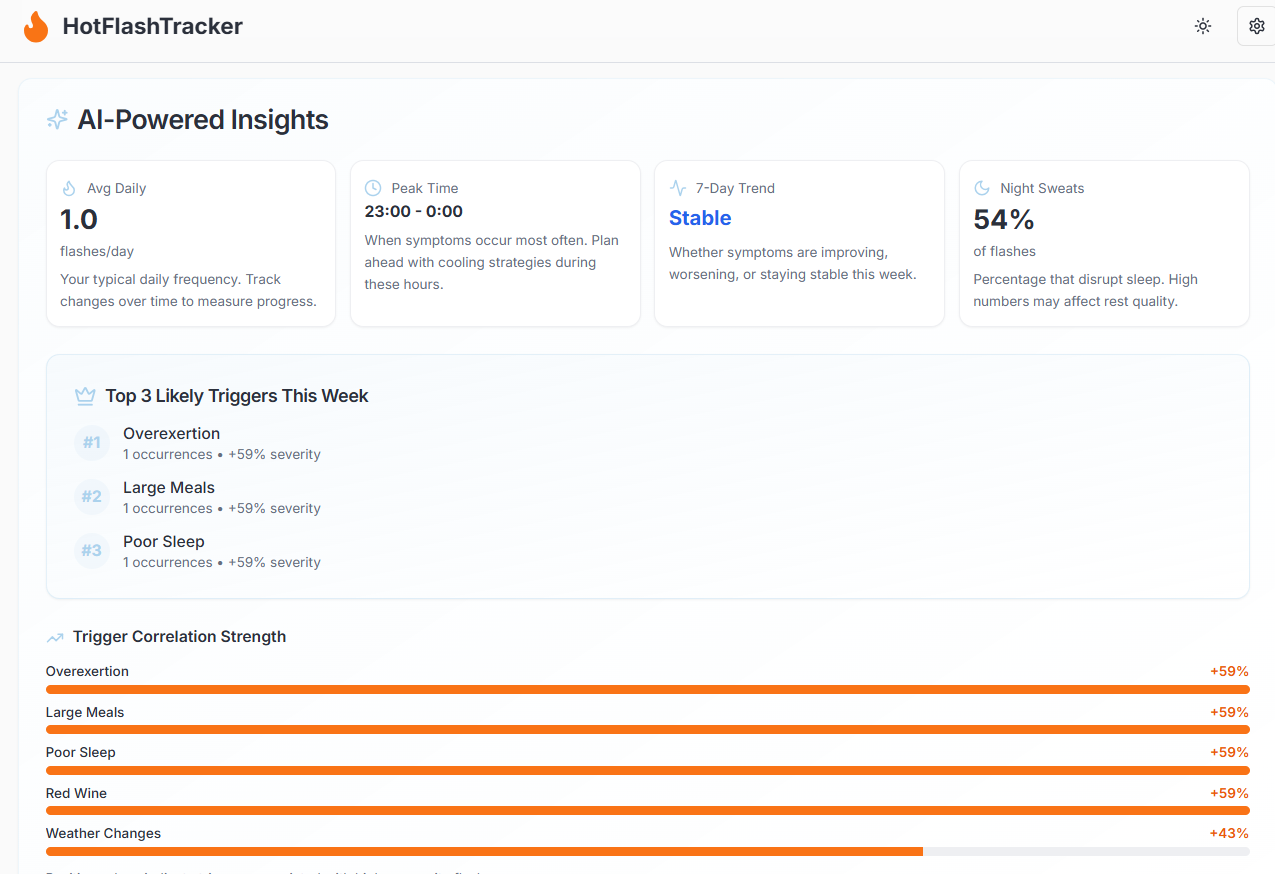Click the Stable trend value
The height and width of the screenshot is (874, 1275).
(700, 218)
